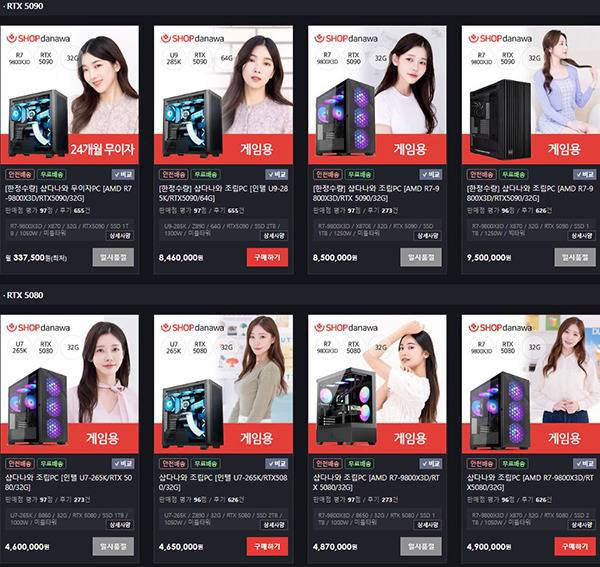Click the 안전배송 badge on the 8,460,000원 PC
The image size is (600, 567).
(173, 174)
